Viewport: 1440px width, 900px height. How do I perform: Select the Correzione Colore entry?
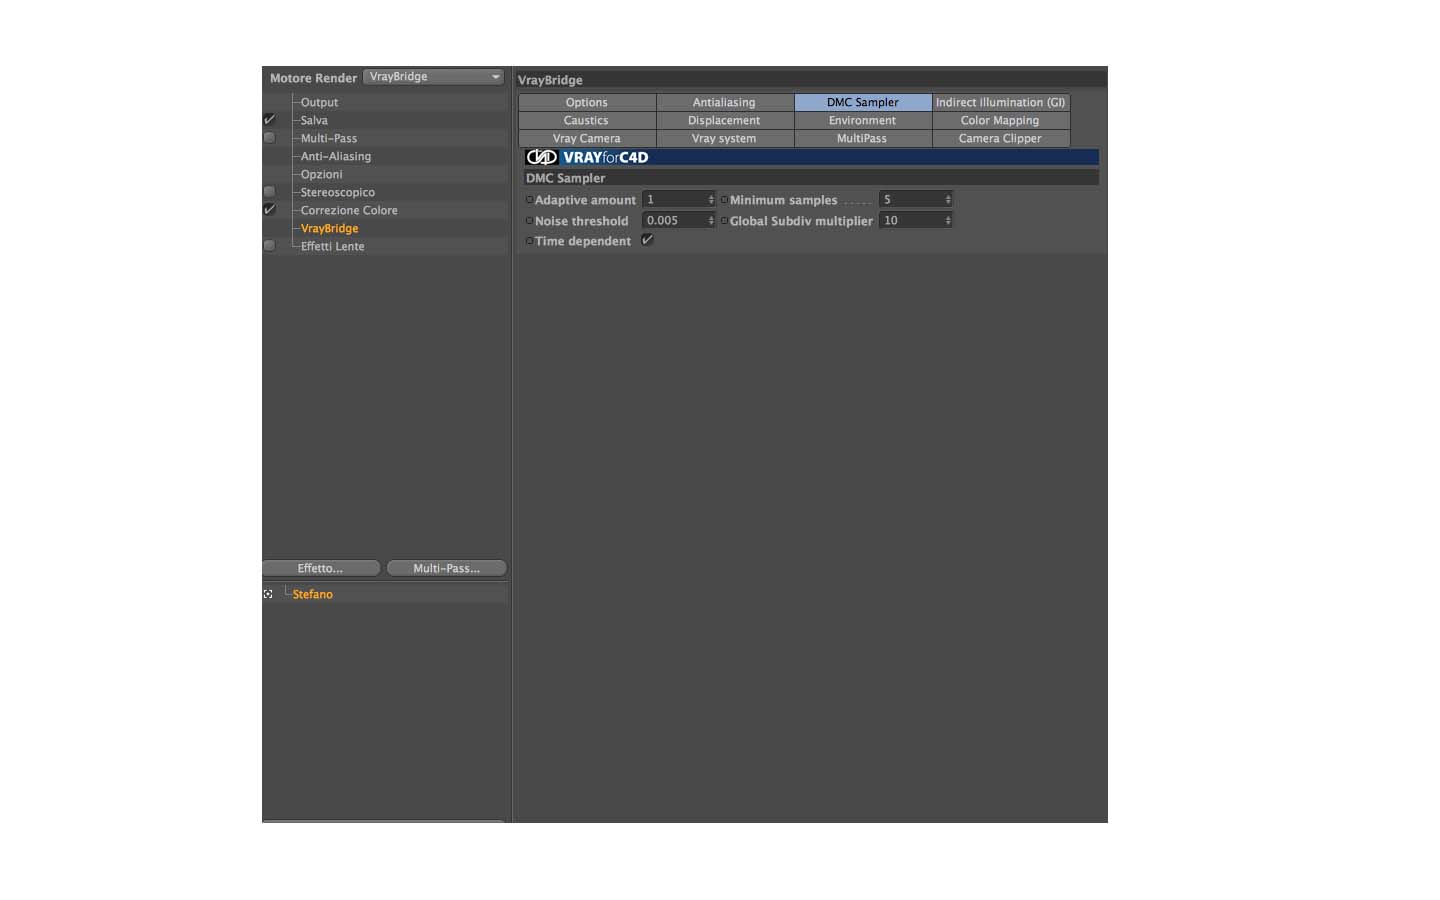349,210
